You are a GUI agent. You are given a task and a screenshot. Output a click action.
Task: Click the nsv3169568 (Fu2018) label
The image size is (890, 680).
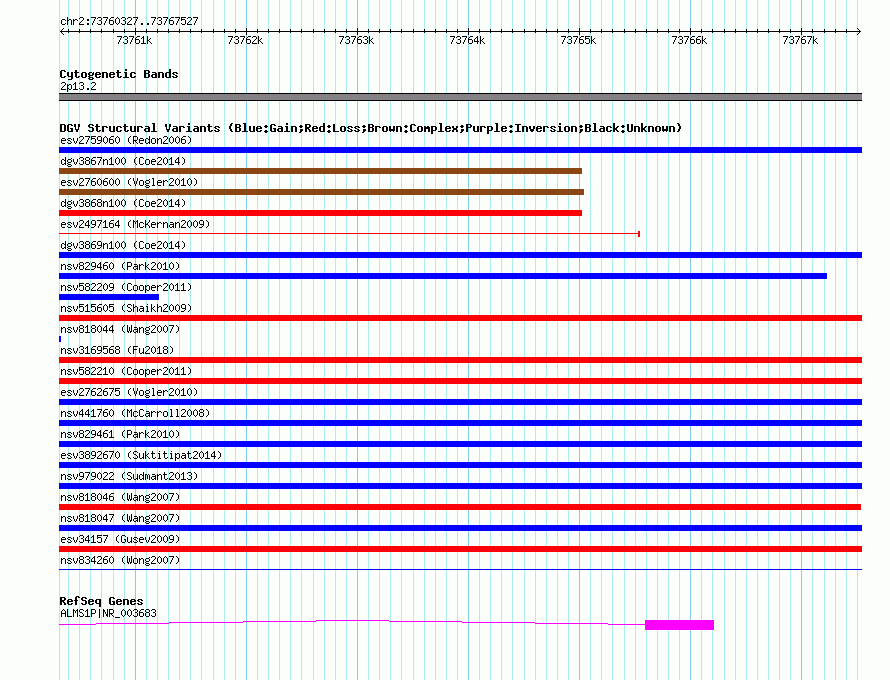tap(117, 350)
